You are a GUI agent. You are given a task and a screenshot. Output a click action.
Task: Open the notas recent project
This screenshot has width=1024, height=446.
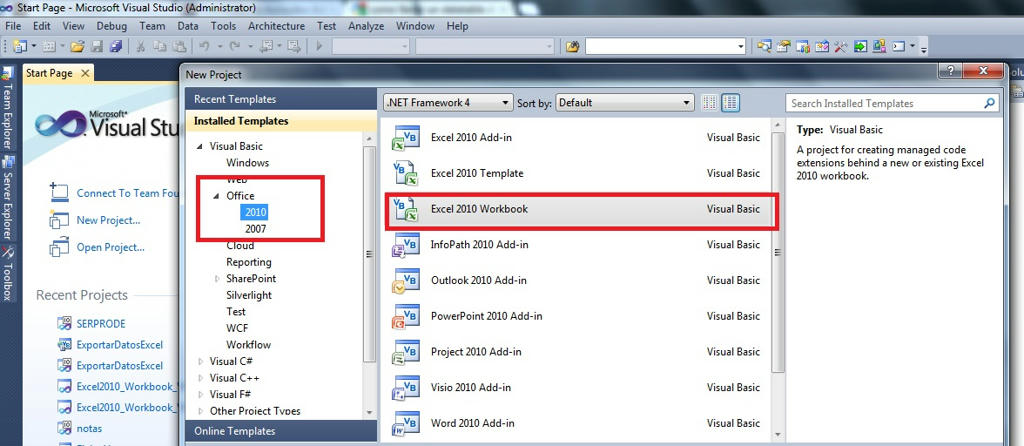tap(89, 428)
